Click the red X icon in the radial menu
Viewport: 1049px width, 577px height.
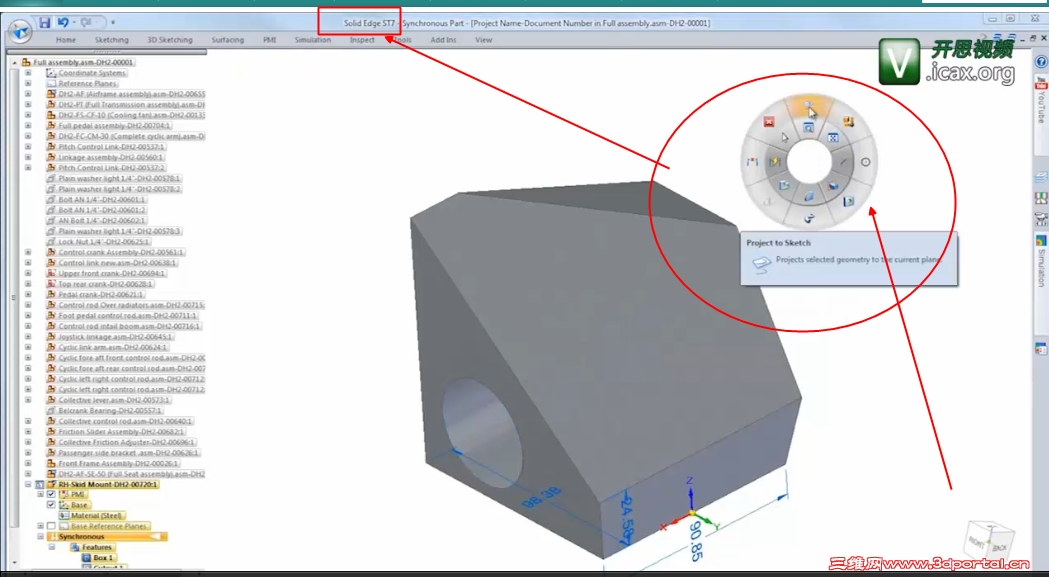click(769, 121)
